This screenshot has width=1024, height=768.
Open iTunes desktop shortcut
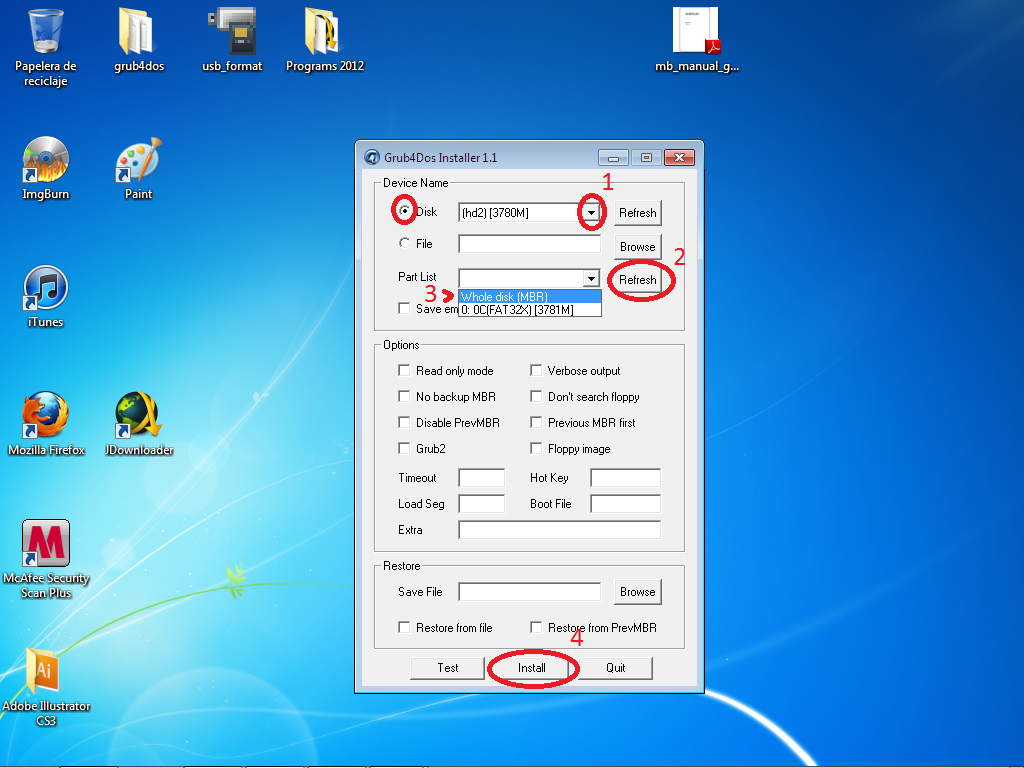pyautogui.click(x=46, y=289)
